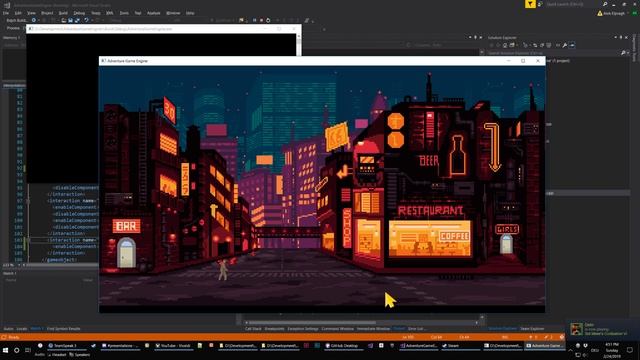This screenshot has width=640, height=360.
Task: Switch to the Immediate Window tab
Action: click(373, 329)
